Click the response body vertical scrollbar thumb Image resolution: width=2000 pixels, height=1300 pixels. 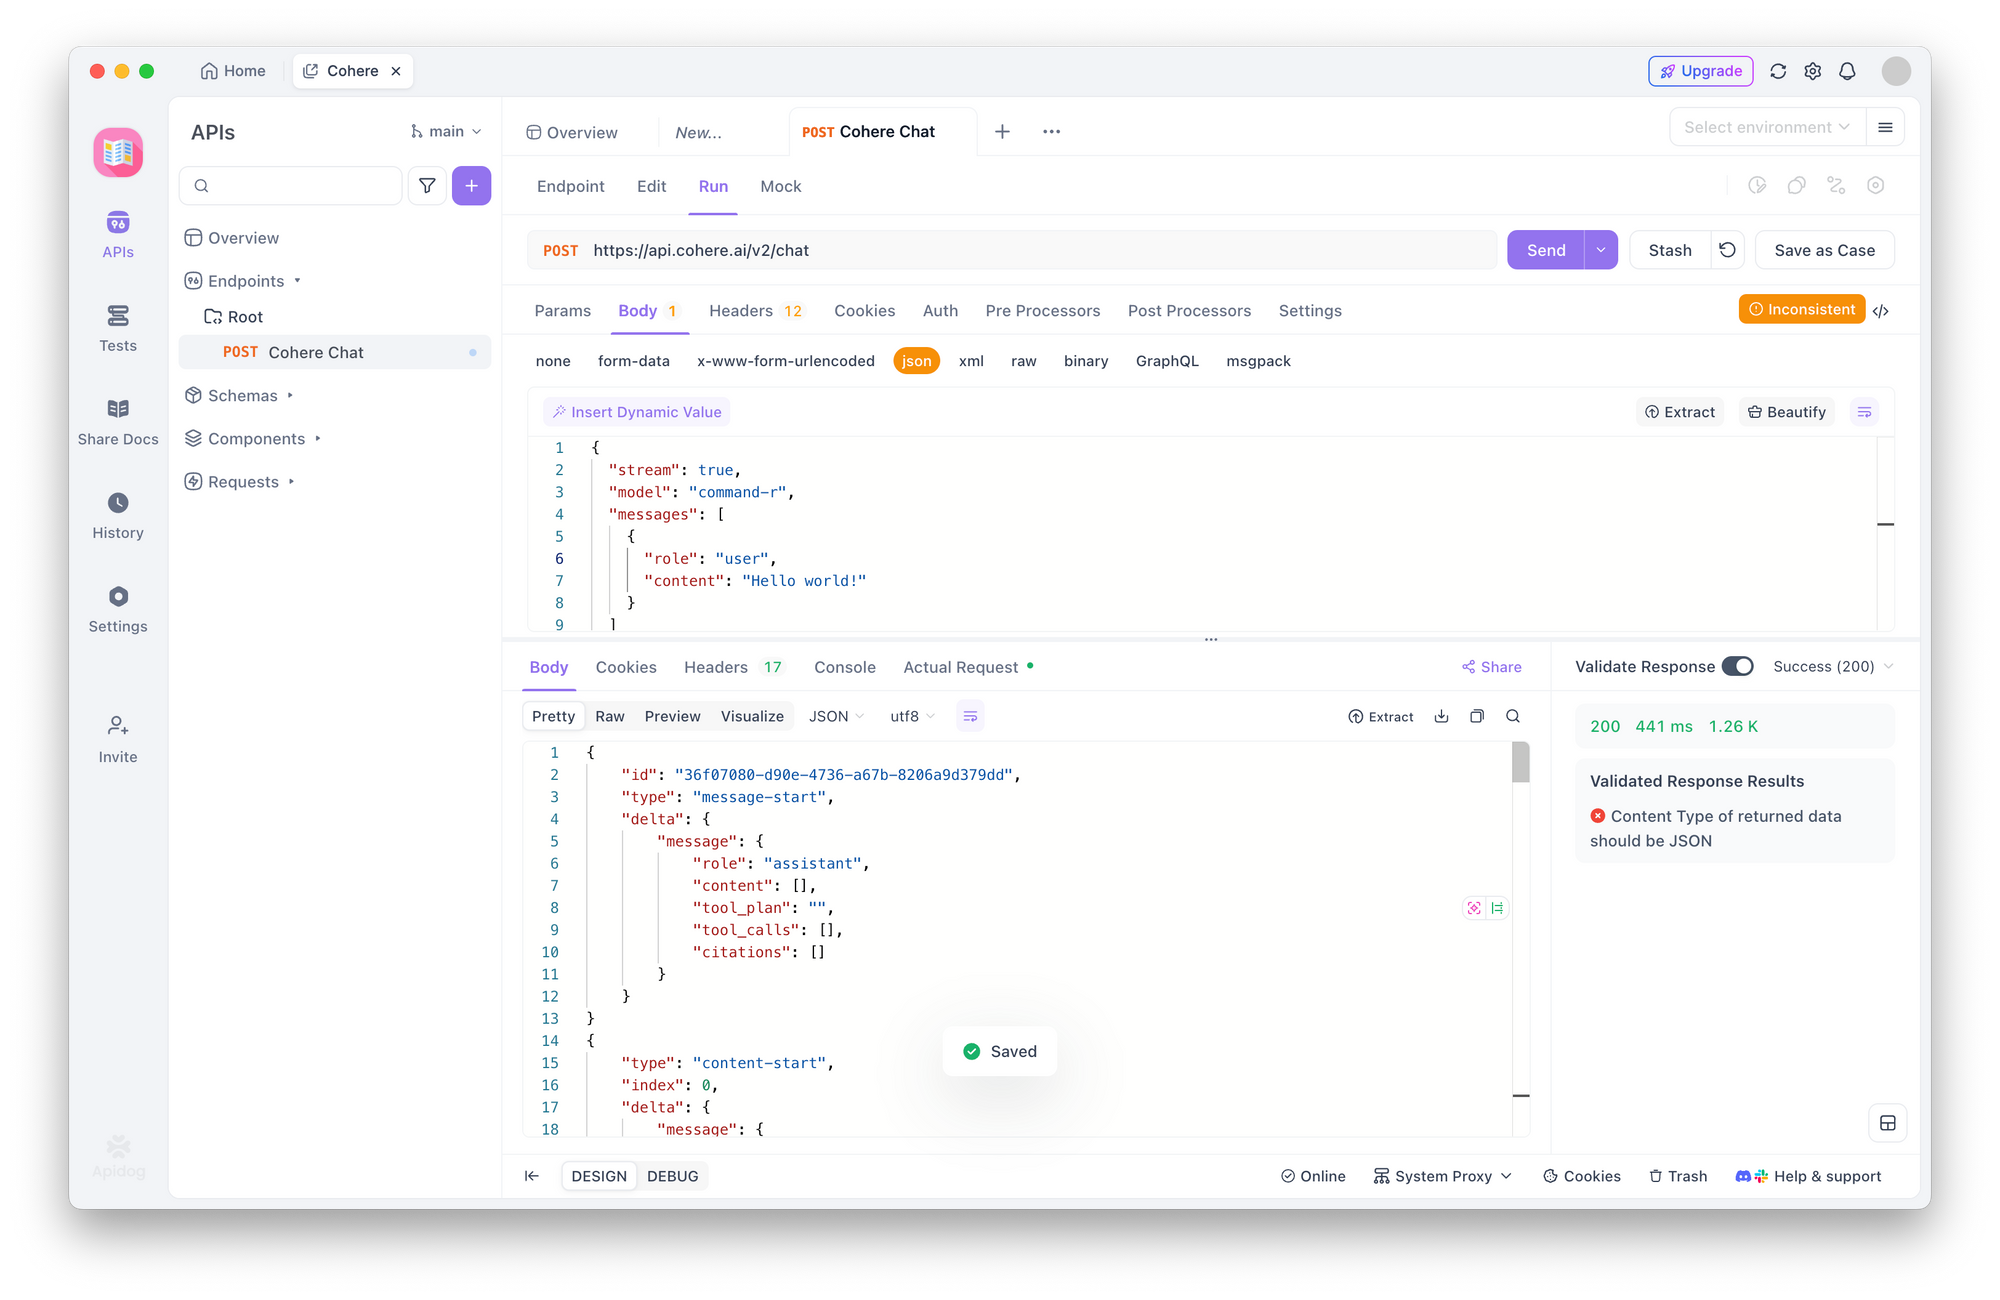[x=1521, y=762]
